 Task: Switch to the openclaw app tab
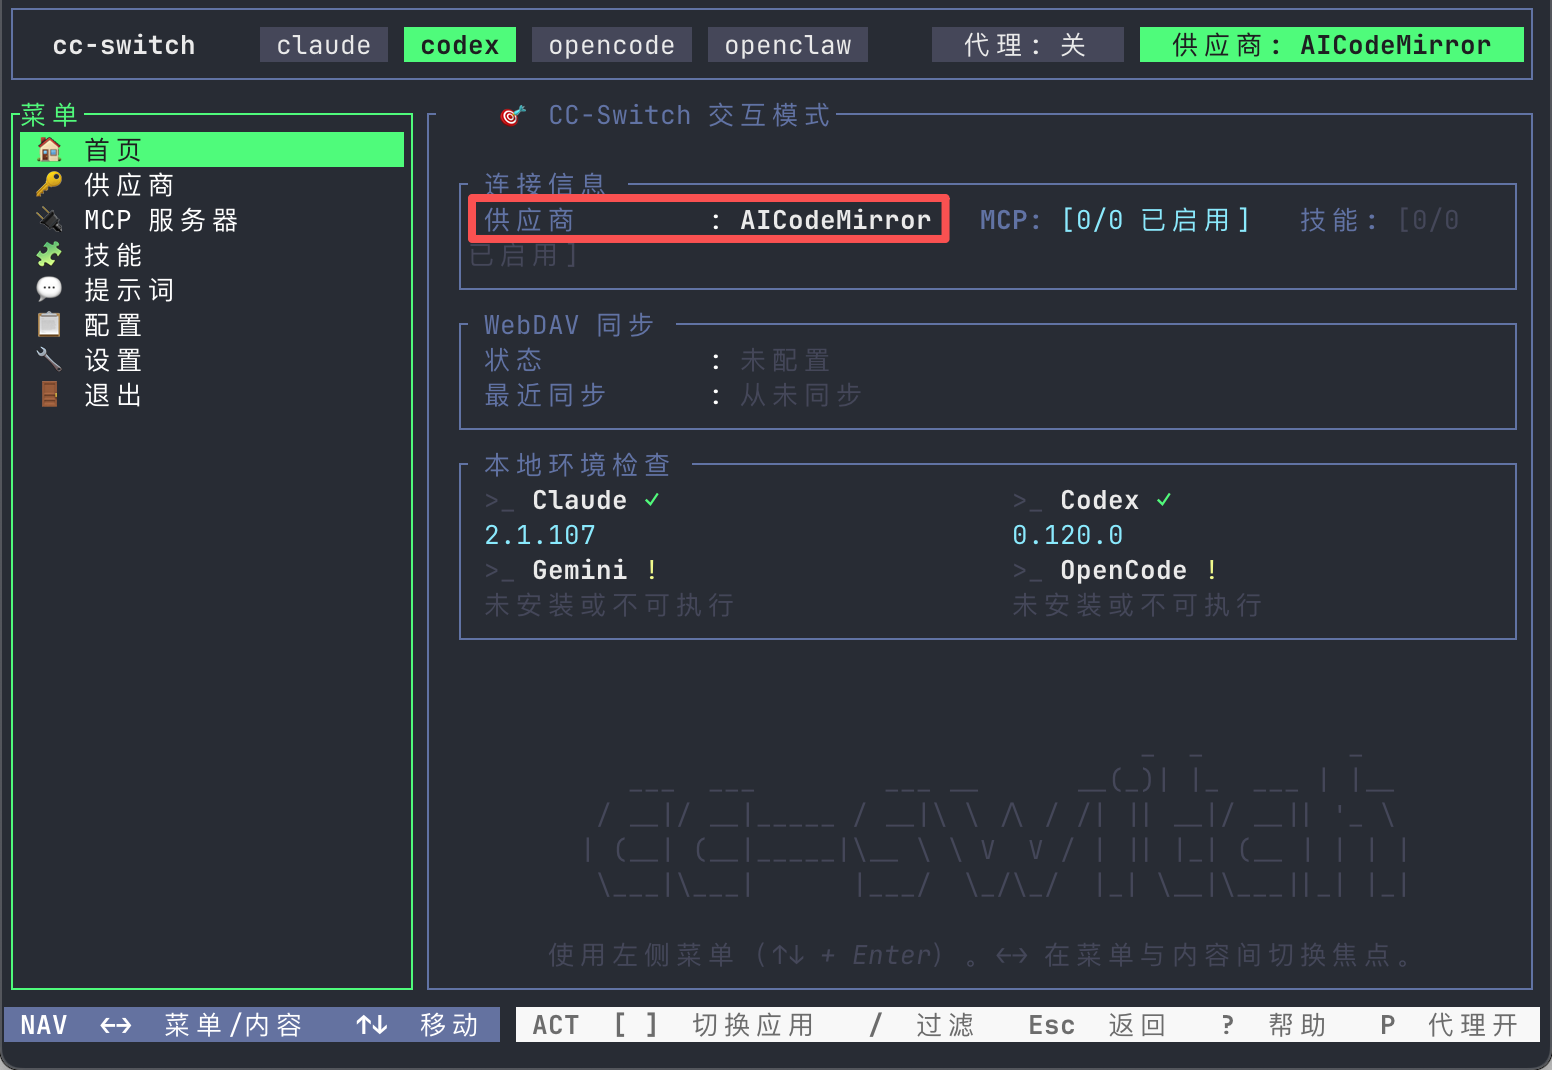click(x=788, y=45)
